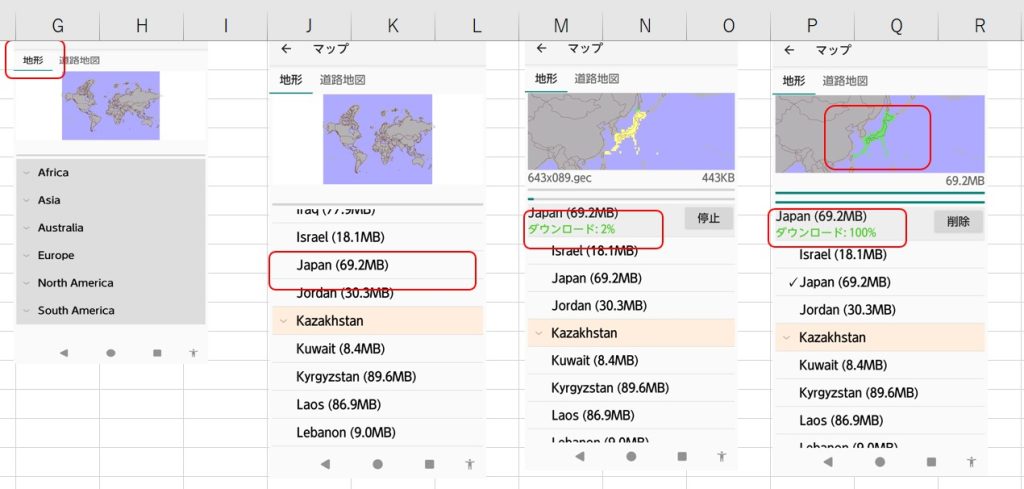Expand the South America group
Viewport: 1024px width, 489px height.
75,310
